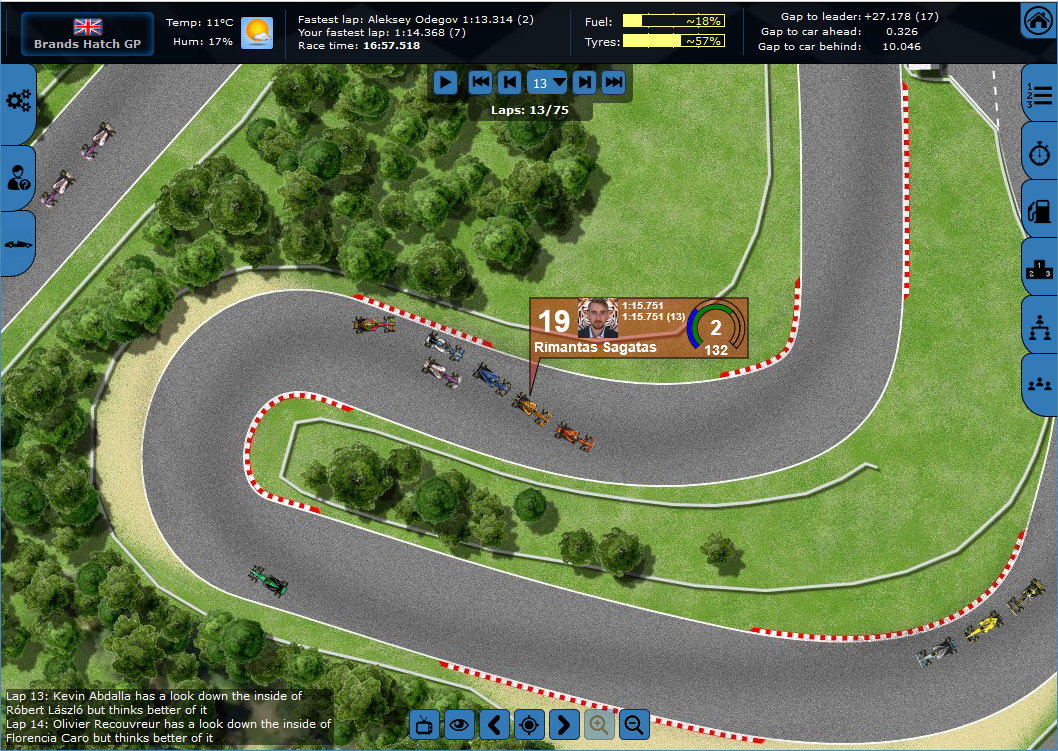The height and width of the screenshot is (751, 1058).
Task: Open the podium results panel
Action: 1037,270
